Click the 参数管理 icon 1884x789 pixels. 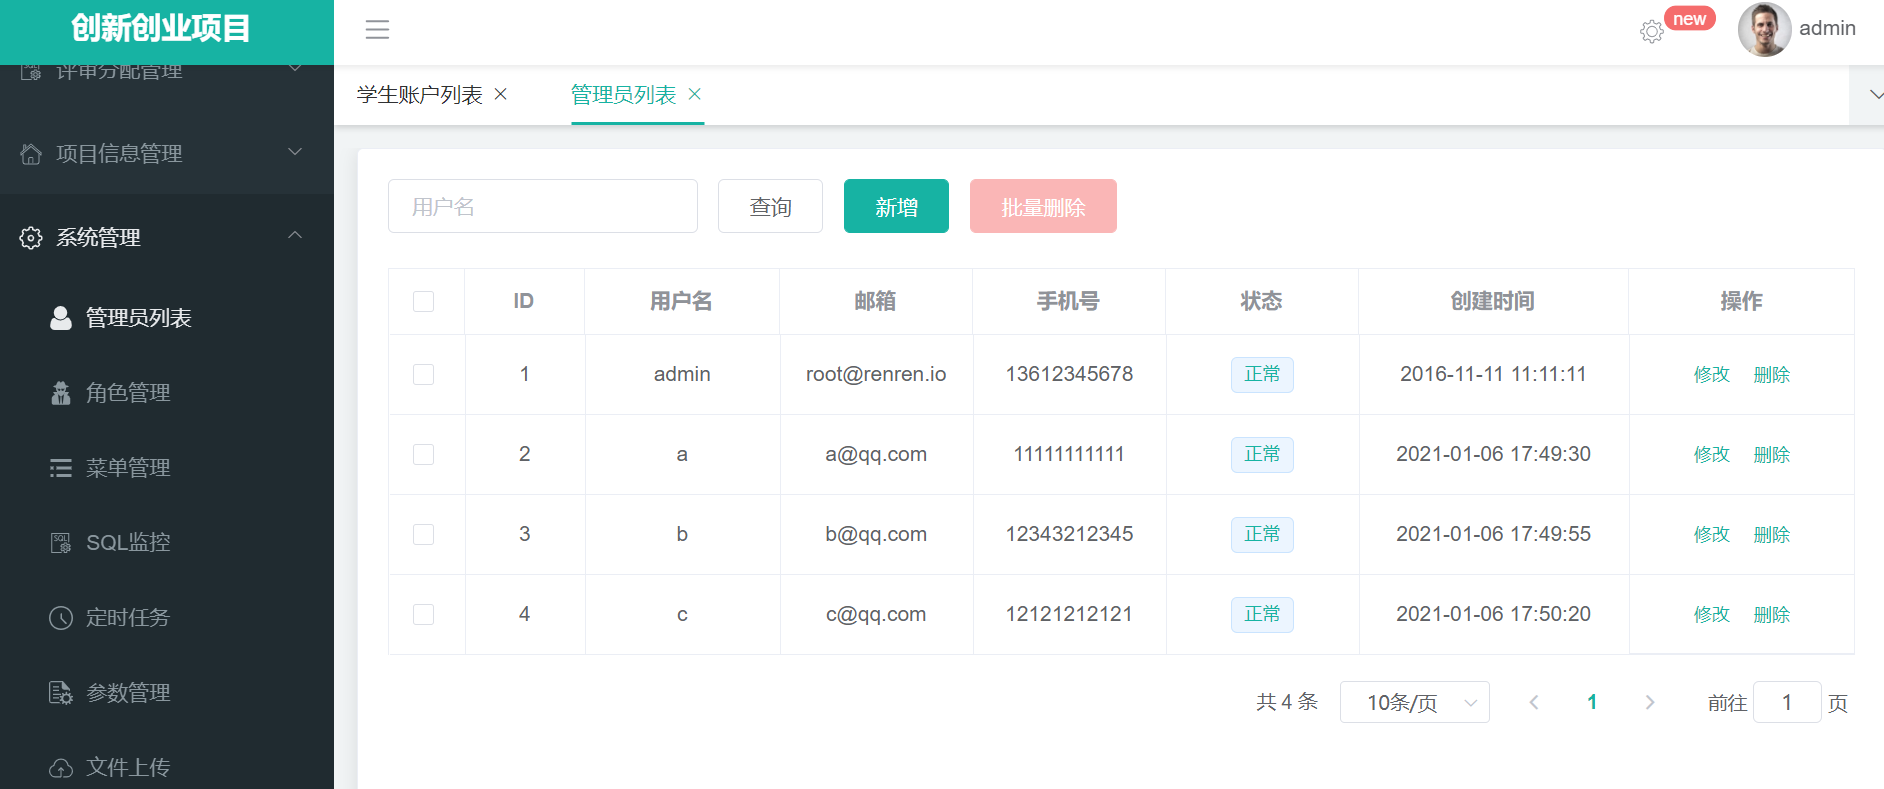tap(61, 693)
